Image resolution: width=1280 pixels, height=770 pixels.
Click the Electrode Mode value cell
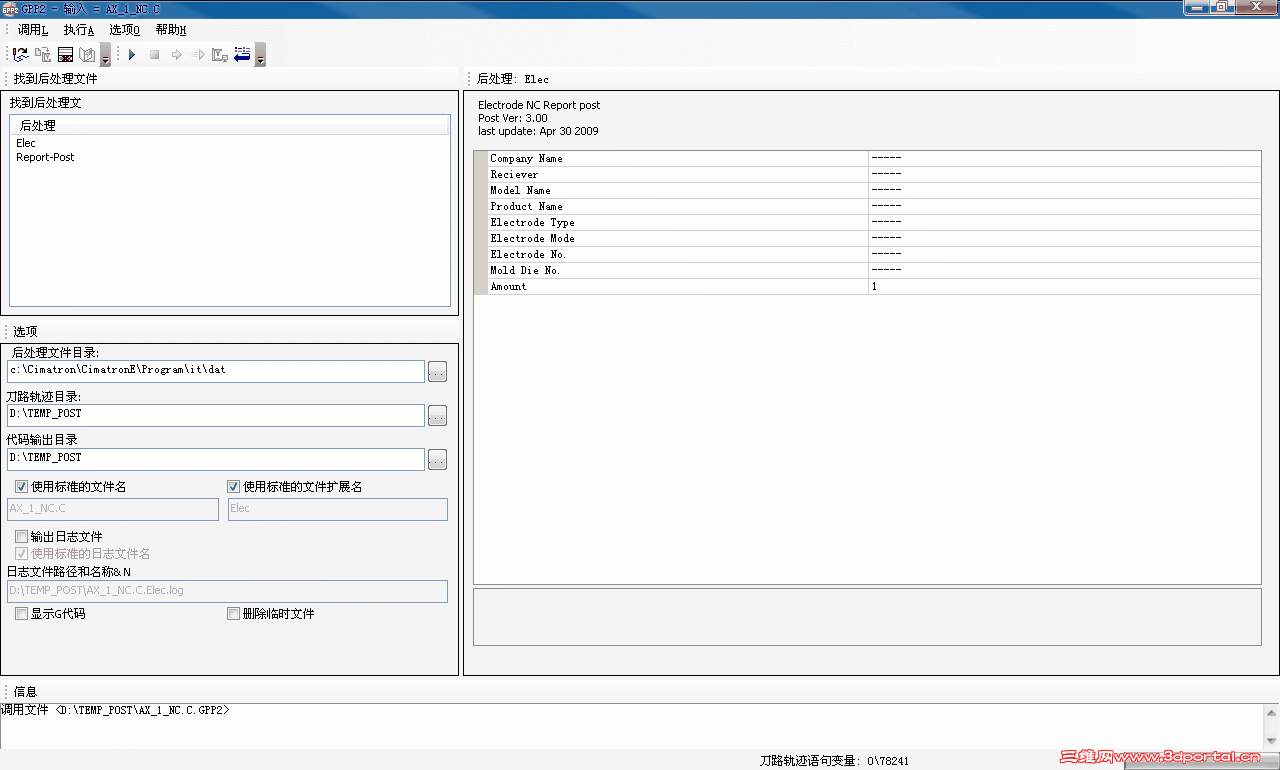pyautogui.click(x=1064, y=238)
